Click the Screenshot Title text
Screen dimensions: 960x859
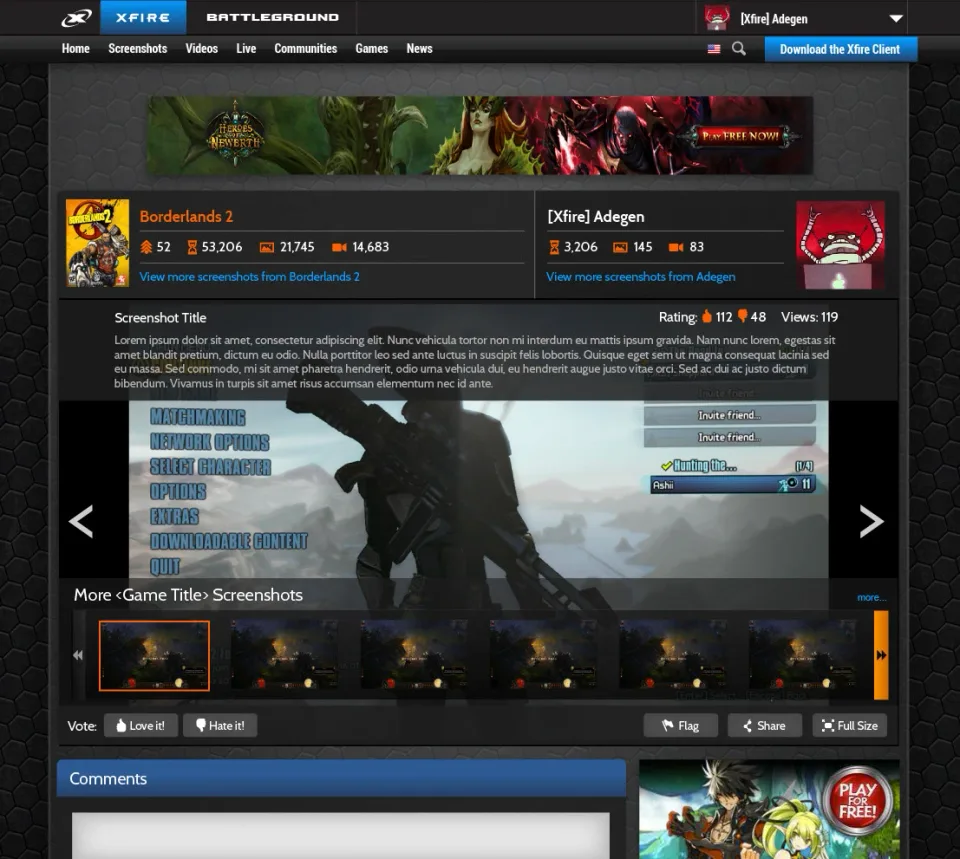click(x=160, y=318)
